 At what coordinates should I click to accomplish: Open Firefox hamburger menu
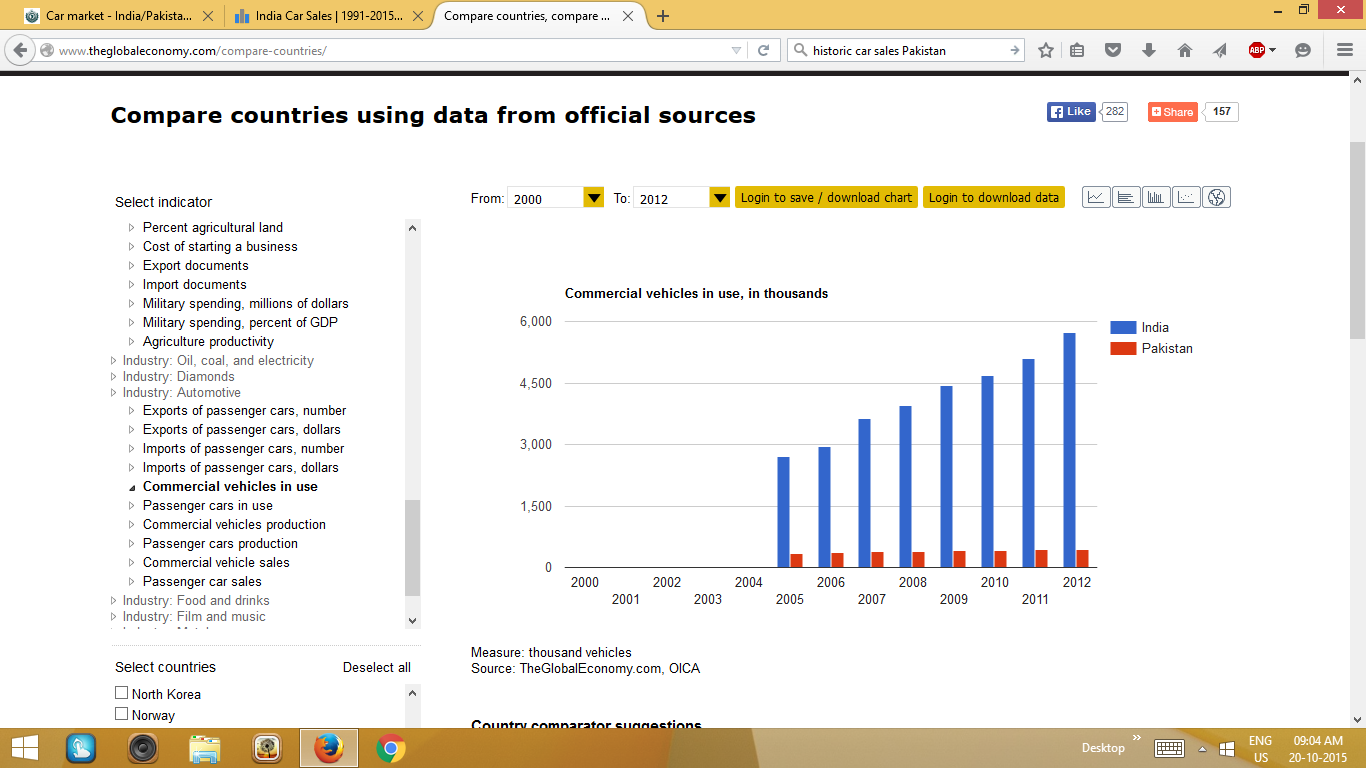[x=1345, y=50]
